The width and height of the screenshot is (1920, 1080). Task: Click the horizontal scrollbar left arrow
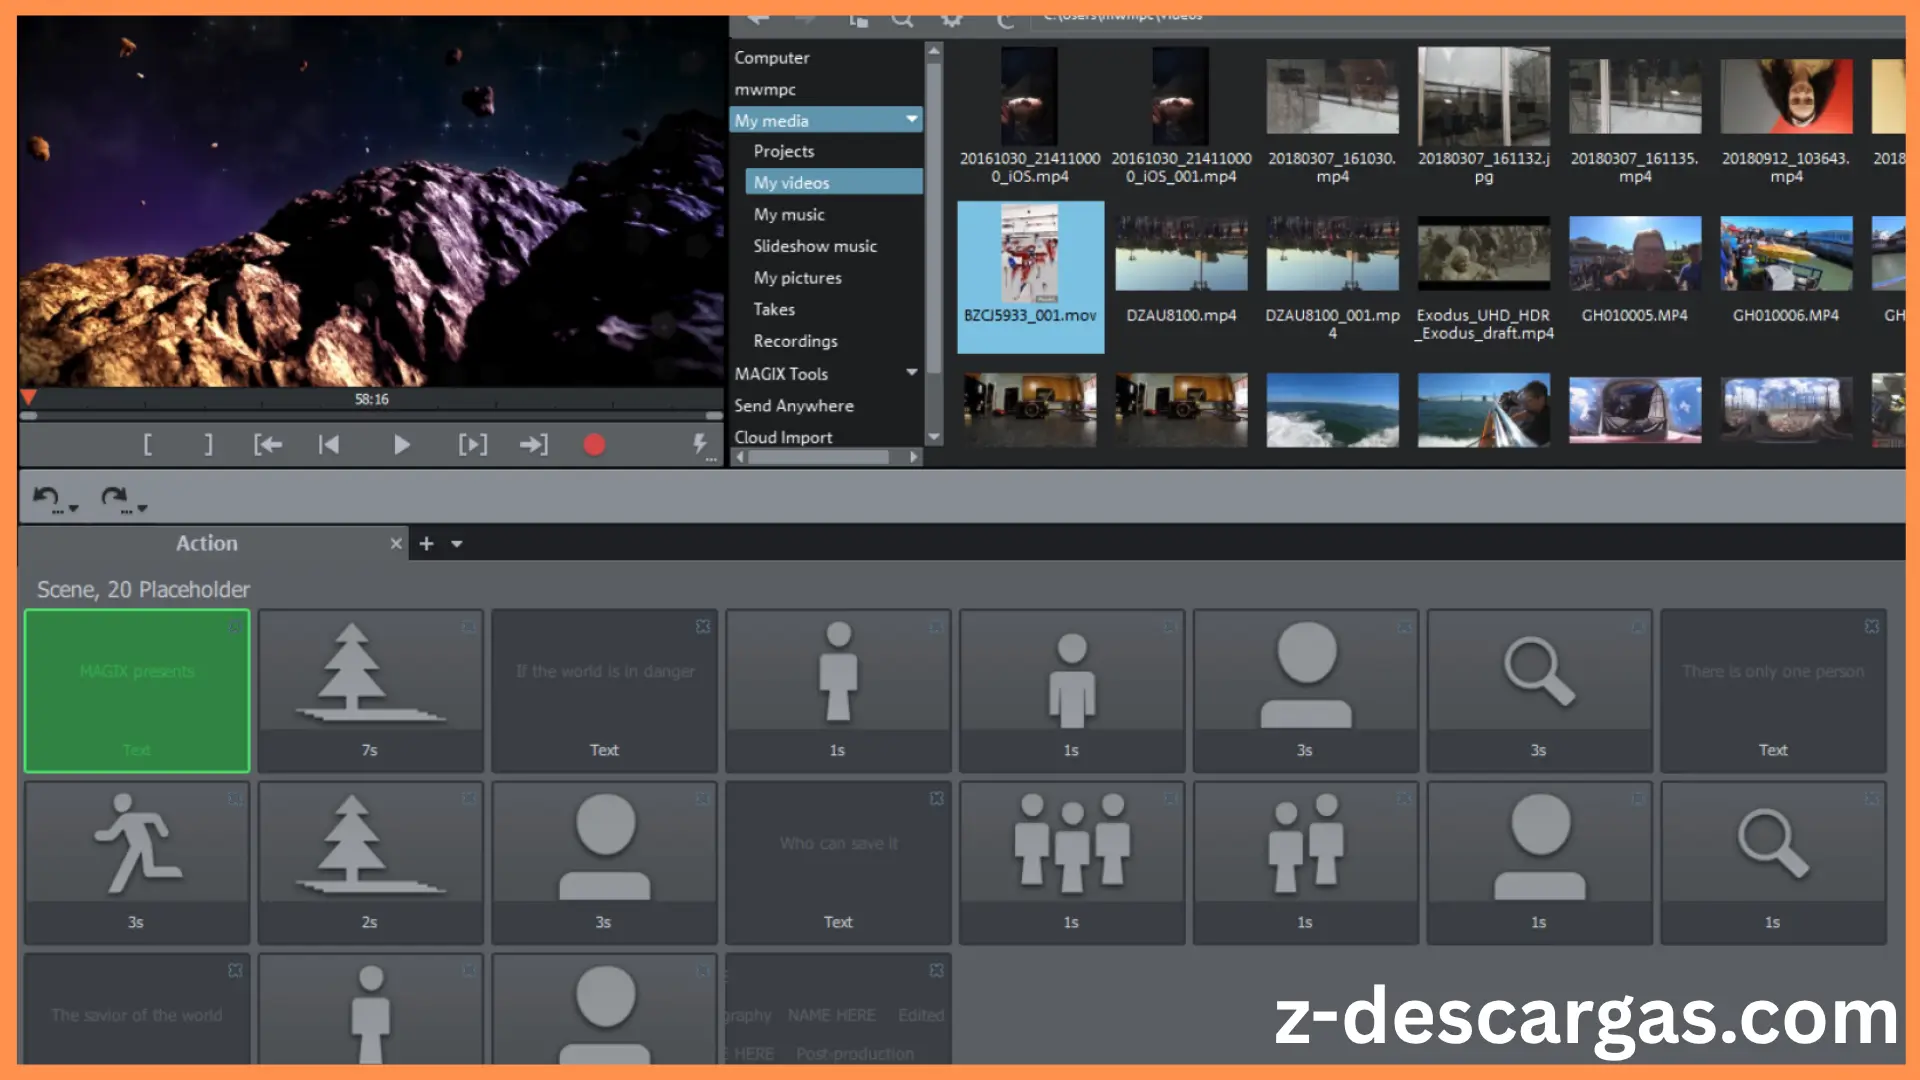[739, 457]
